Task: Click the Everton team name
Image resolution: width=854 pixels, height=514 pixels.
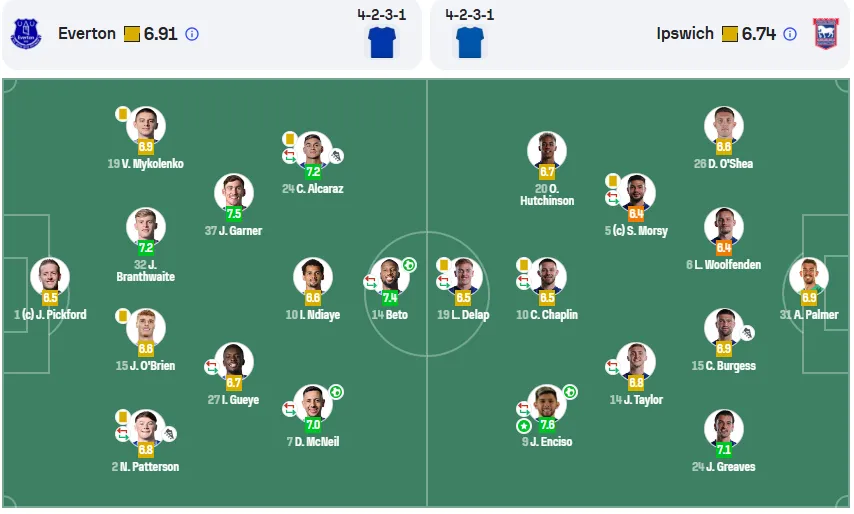Action: pyautogui.click(x=87, y=34)
